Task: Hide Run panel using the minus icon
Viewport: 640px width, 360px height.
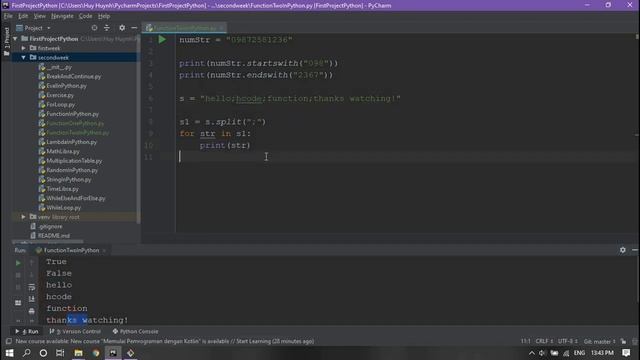Action: [x=635, y=250]
